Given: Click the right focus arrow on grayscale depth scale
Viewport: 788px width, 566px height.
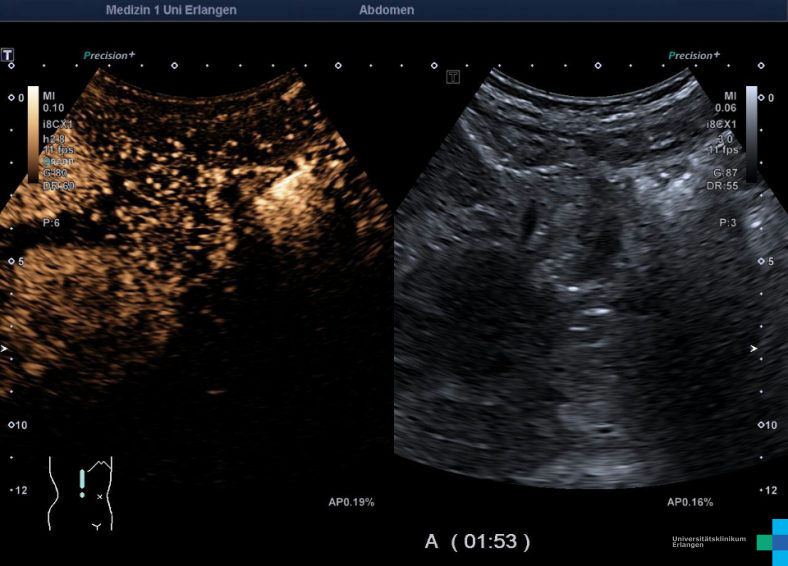Looking at the screenshot, I should coord(755,349).
